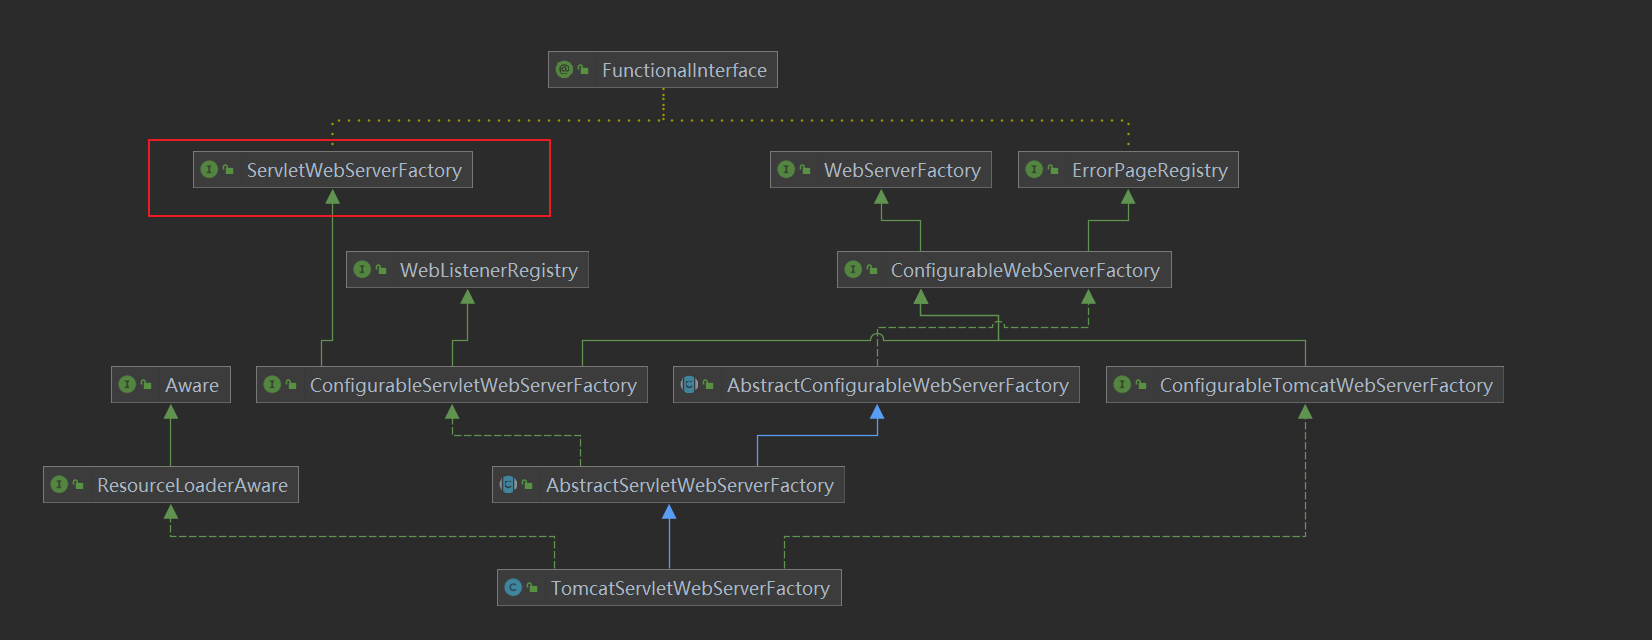Click the visibility lock icon on ConfigurableServletWebServerFactory
The height and width of the screenshot is (640, 1652).
click(291, 385)
